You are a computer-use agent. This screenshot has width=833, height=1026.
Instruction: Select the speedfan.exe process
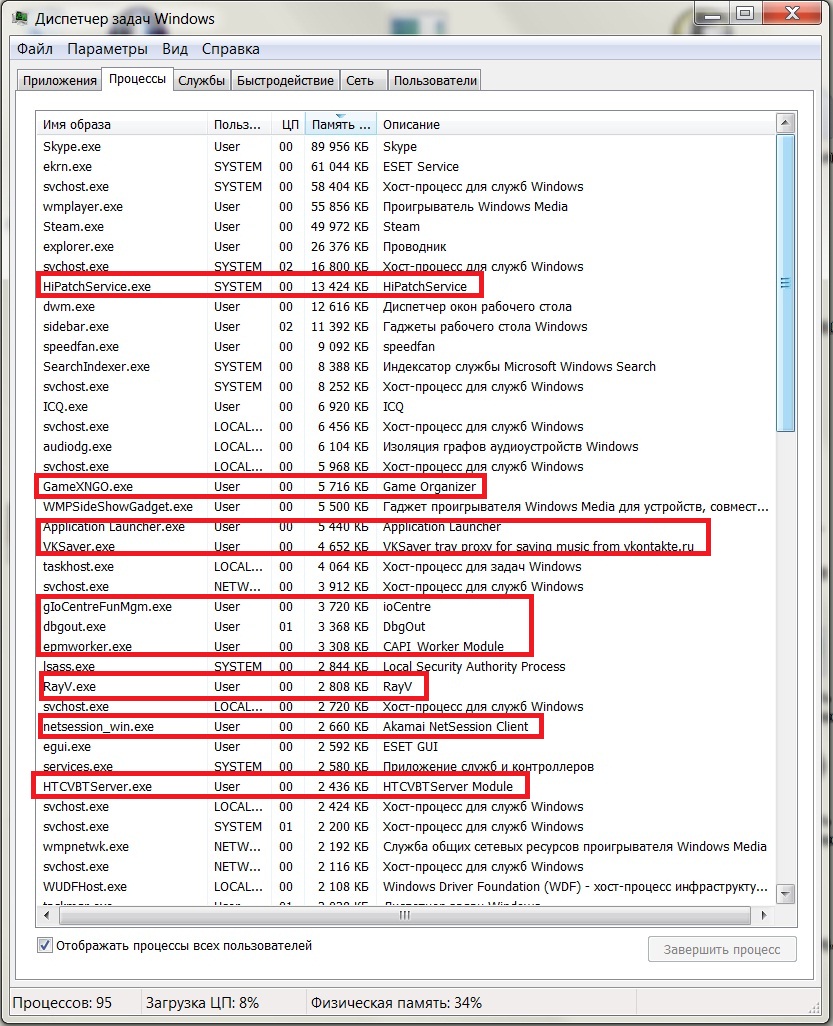[406, 347]
